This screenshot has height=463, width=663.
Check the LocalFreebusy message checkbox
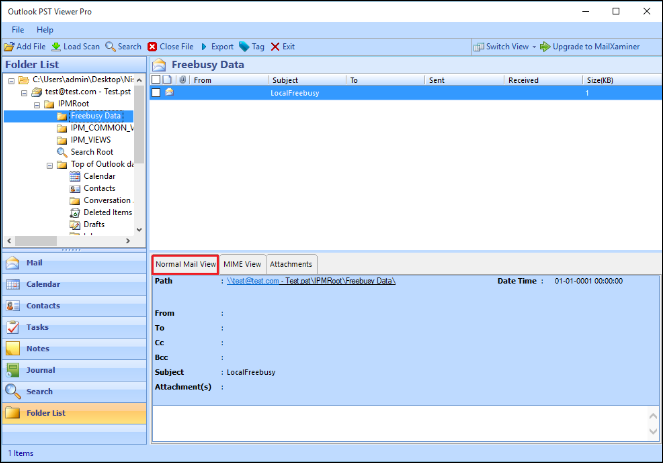click(156, 92)
